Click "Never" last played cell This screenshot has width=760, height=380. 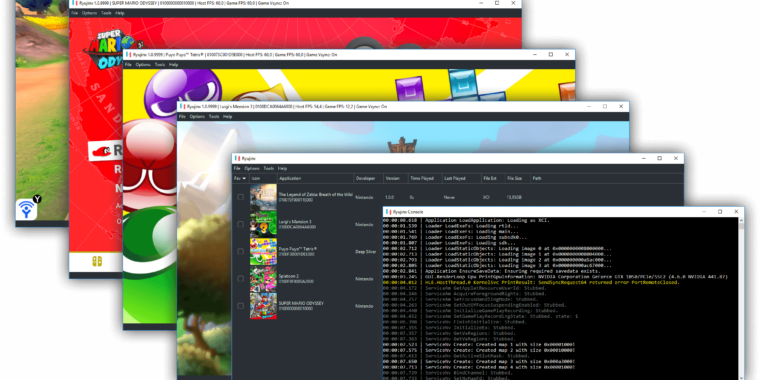449,197
